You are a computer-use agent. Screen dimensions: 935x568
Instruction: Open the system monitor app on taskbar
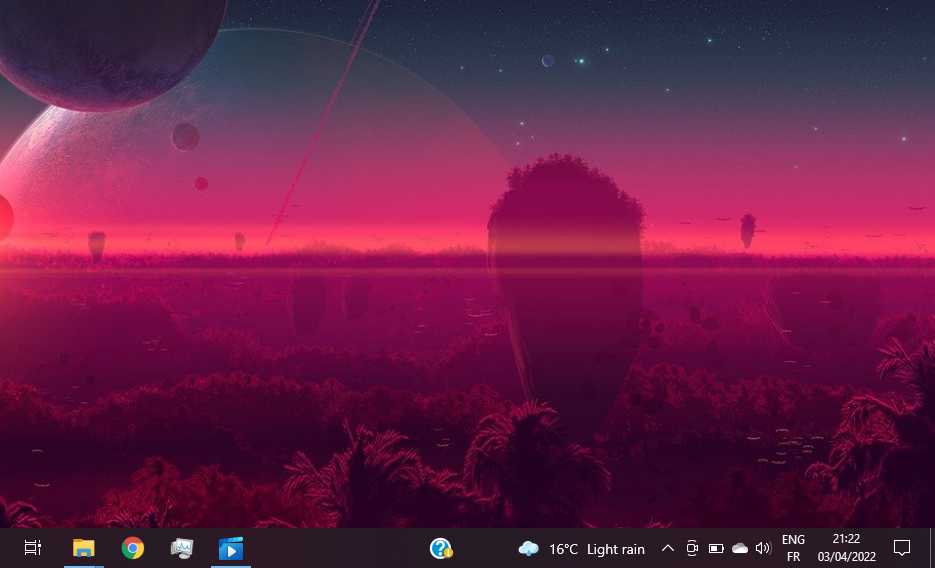tap(181, 548)
